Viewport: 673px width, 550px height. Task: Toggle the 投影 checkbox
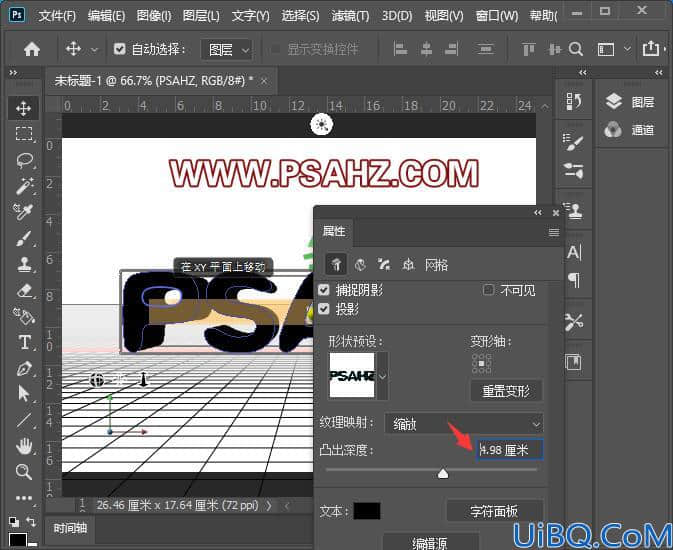click(324, 309)
